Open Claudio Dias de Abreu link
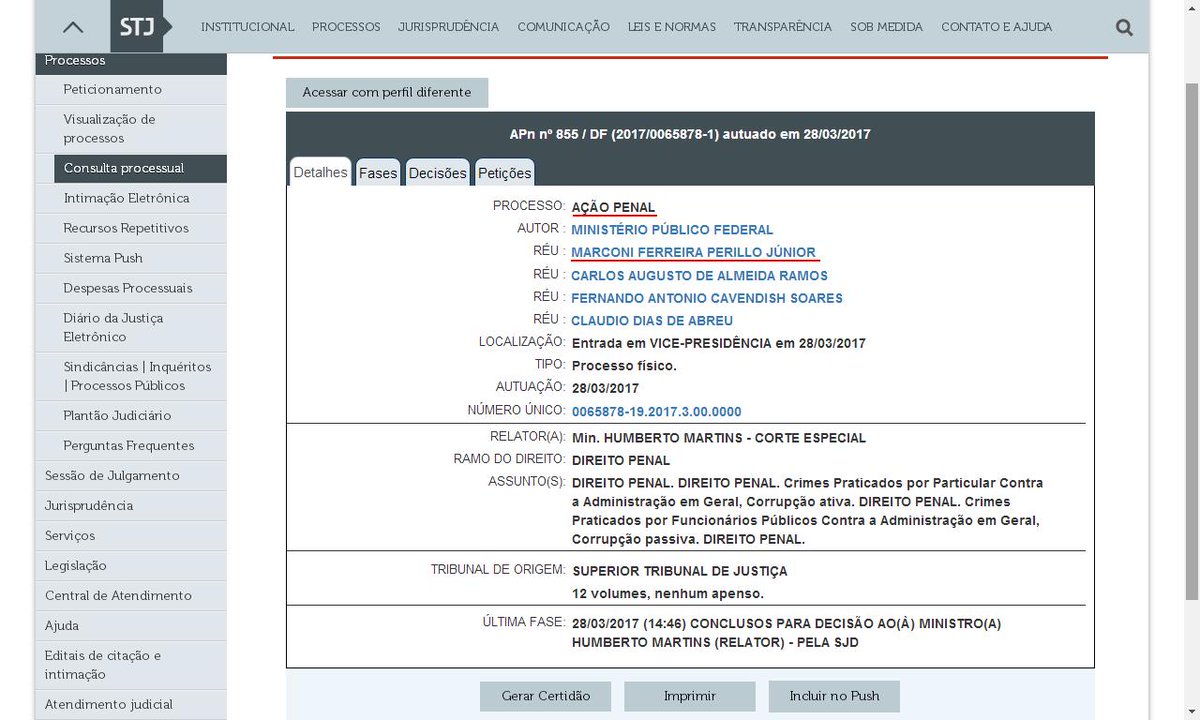Viewport: 1200px width, 720px height. tap(652, 321)
